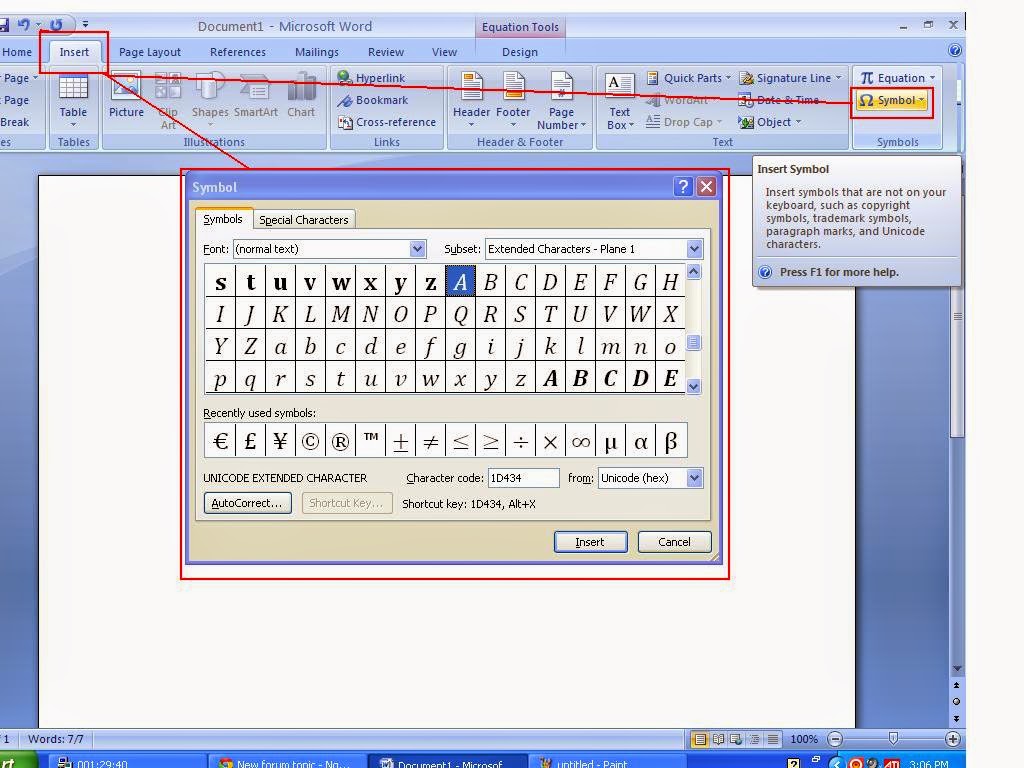Click the AutoCorrect button
The height and width of the screenshot is (768, 1024).
point(246,503)
